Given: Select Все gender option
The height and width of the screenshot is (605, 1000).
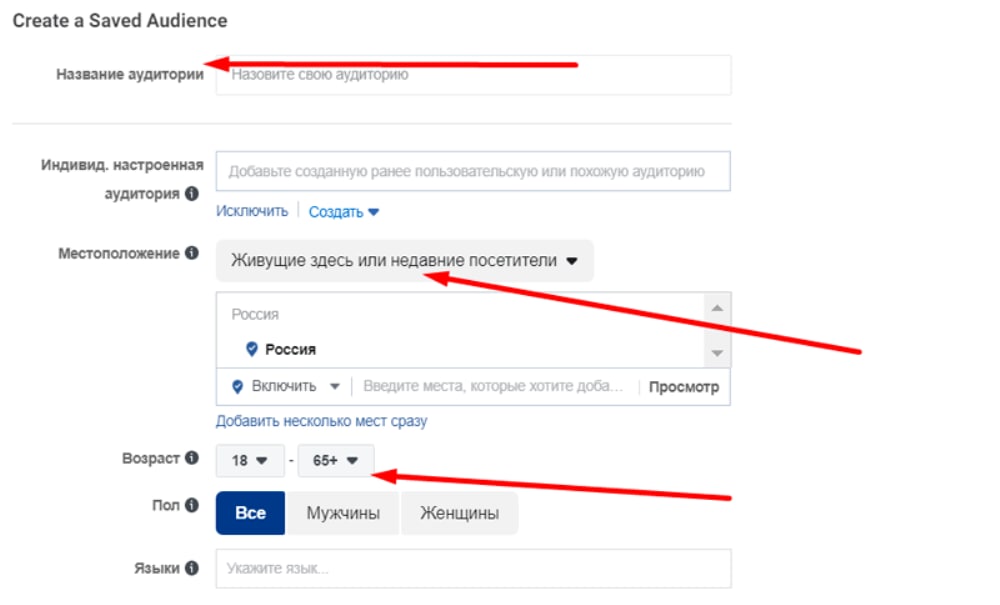Looking at the screenshot, I should (x=250, y=513).
